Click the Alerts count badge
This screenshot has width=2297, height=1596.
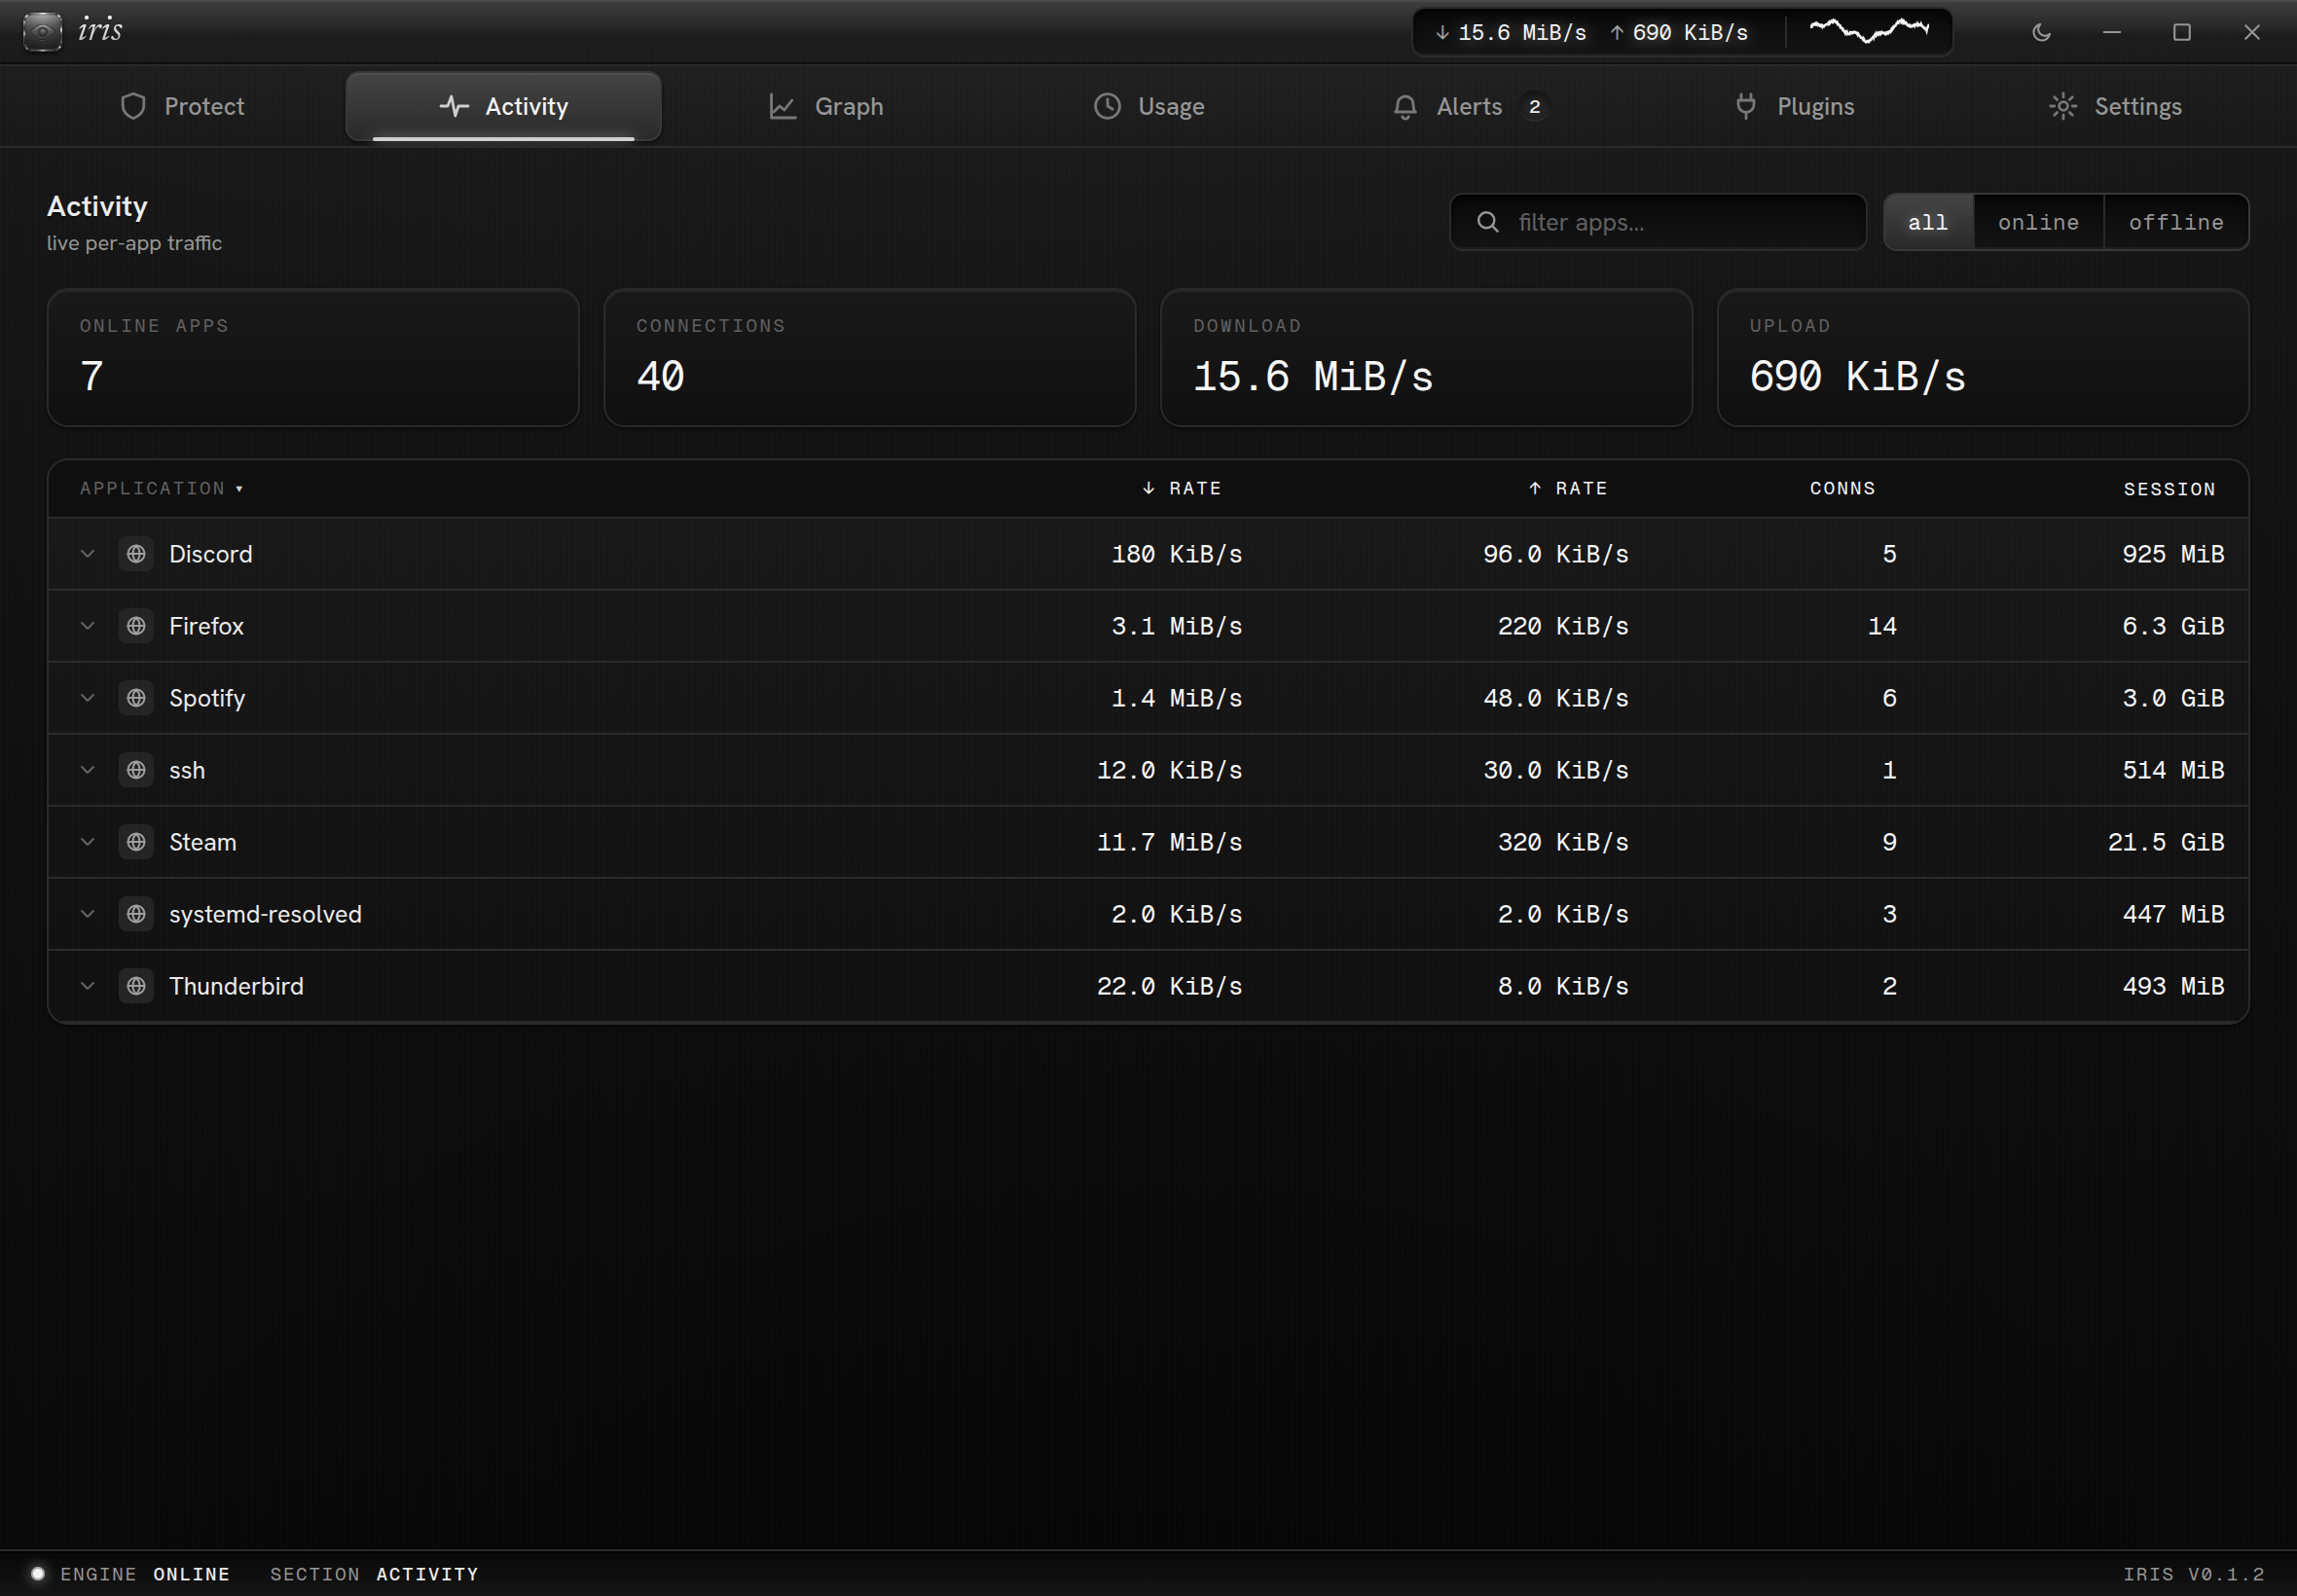click(x=1534, y=106)
